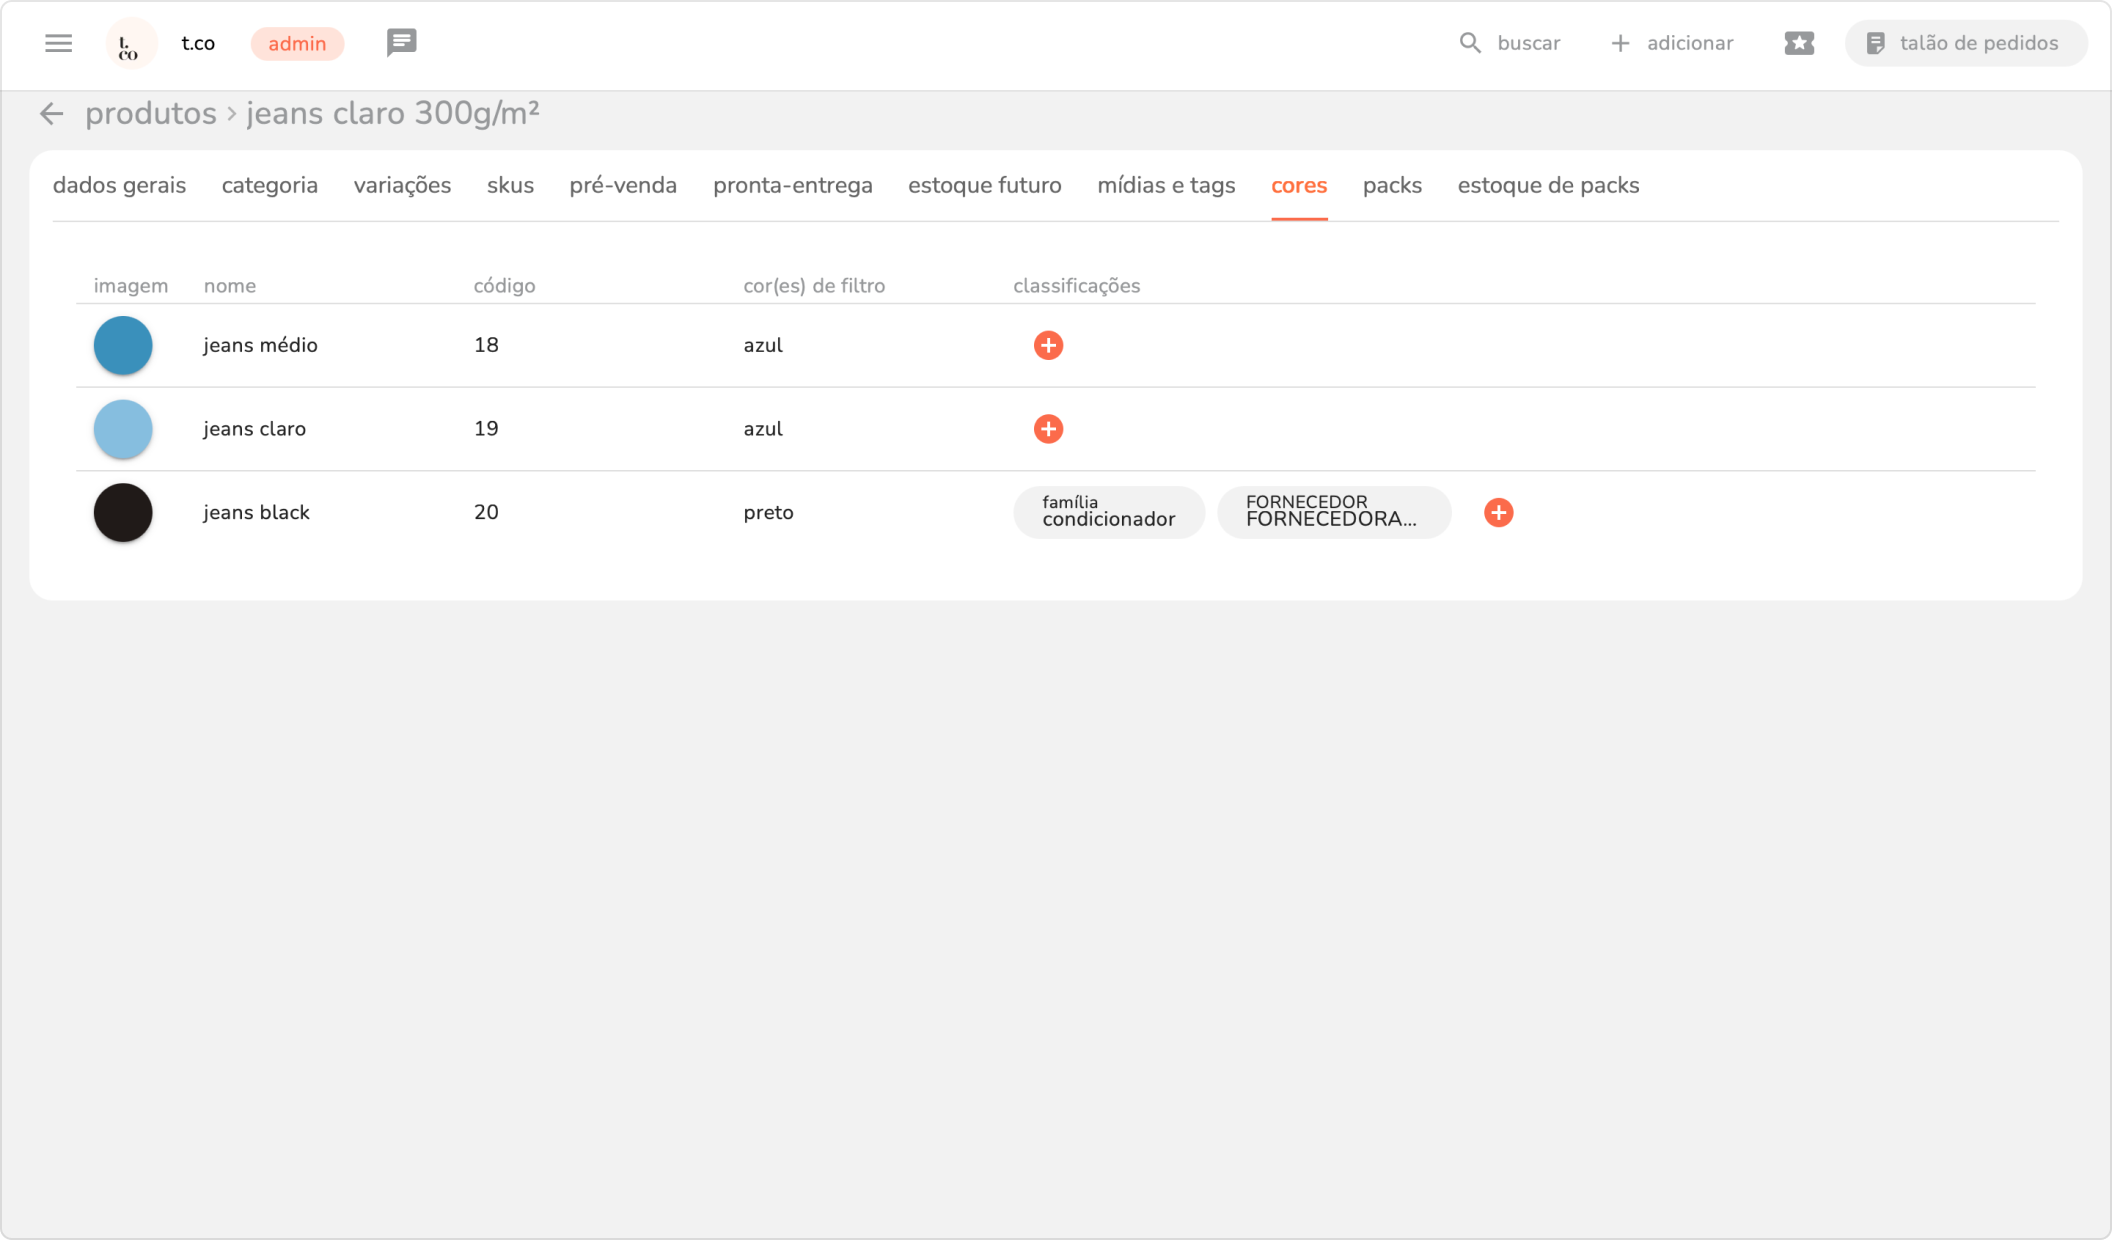Click the família condicionador chip
This screenshot has width=2112, height=1240.
pos(1108,512)
